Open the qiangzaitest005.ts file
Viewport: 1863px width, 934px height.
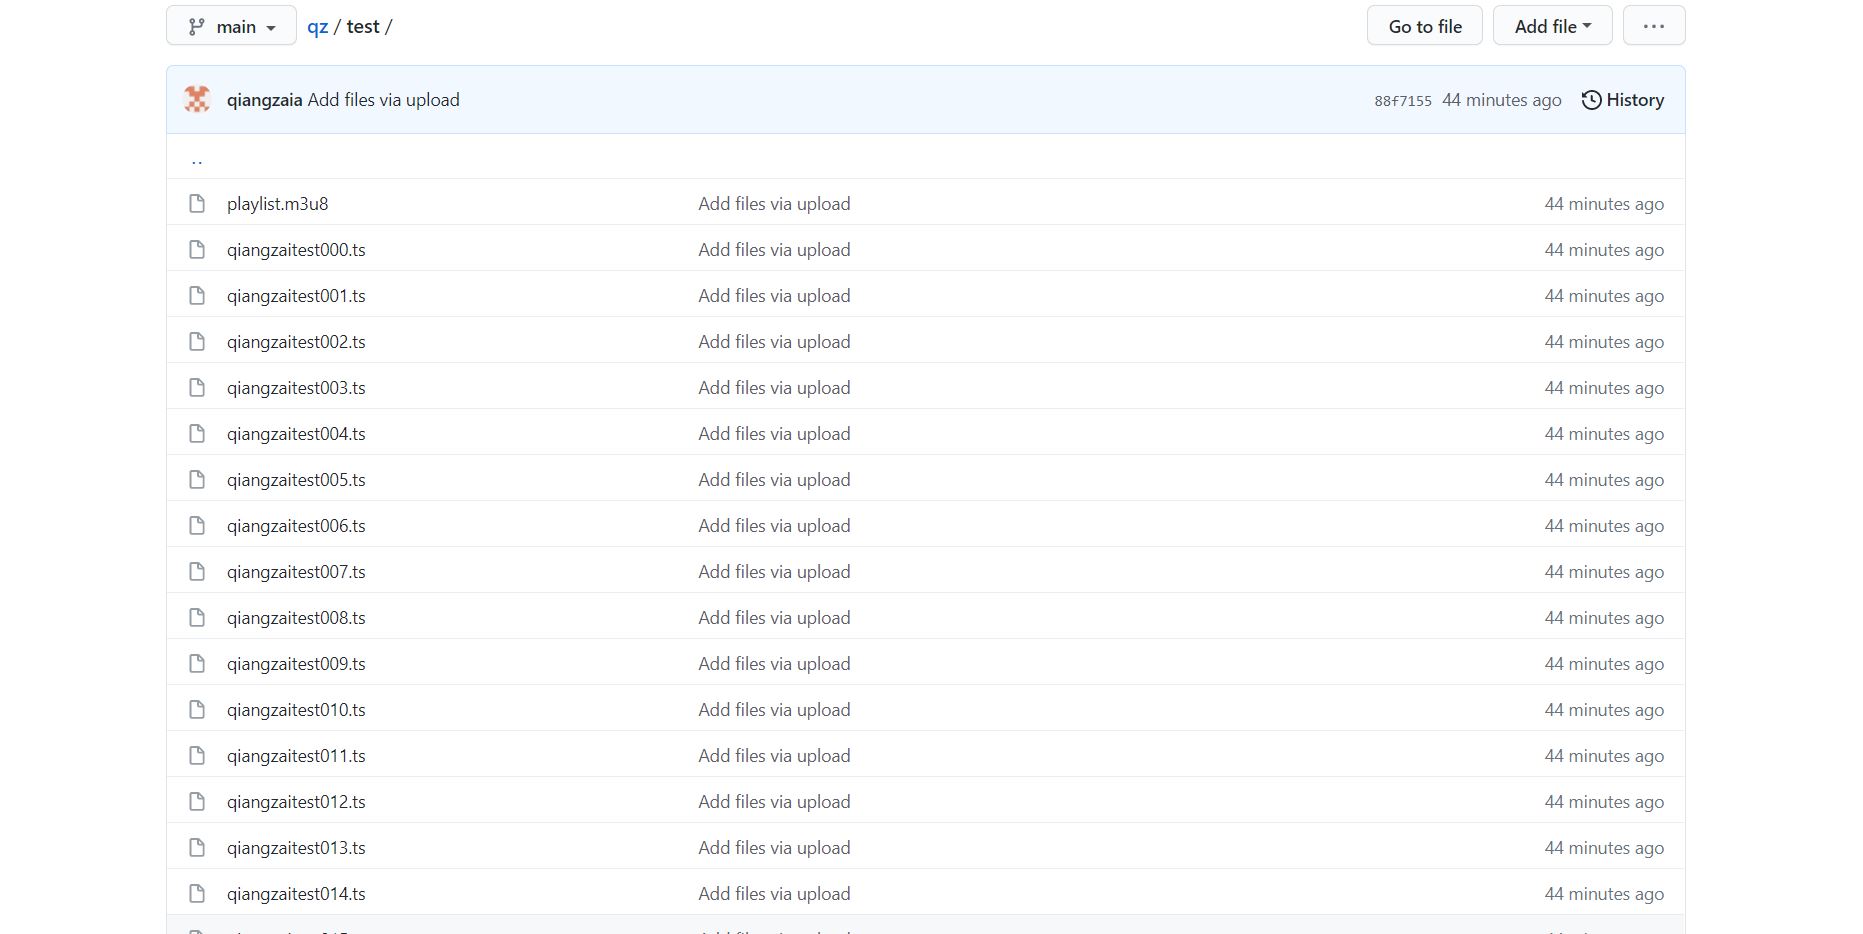pyautogui.click(x=296, y=480)
